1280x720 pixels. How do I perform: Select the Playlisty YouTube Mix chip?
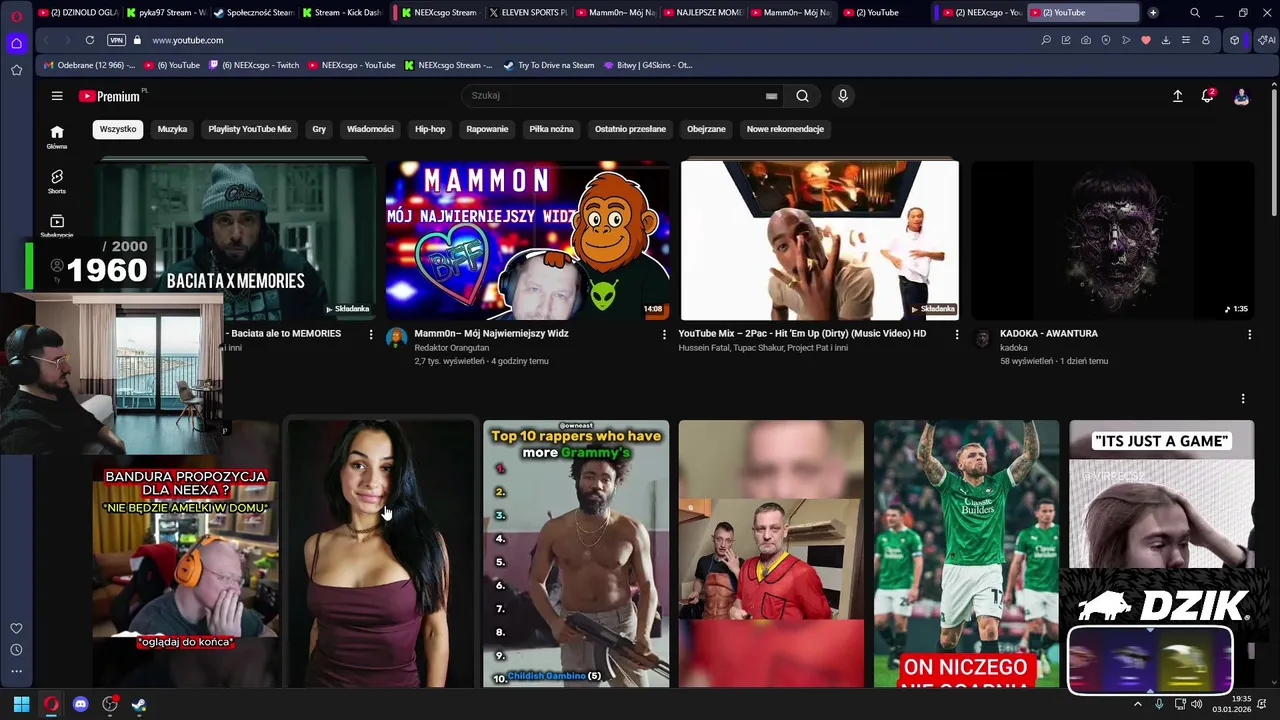coord(250,129)
